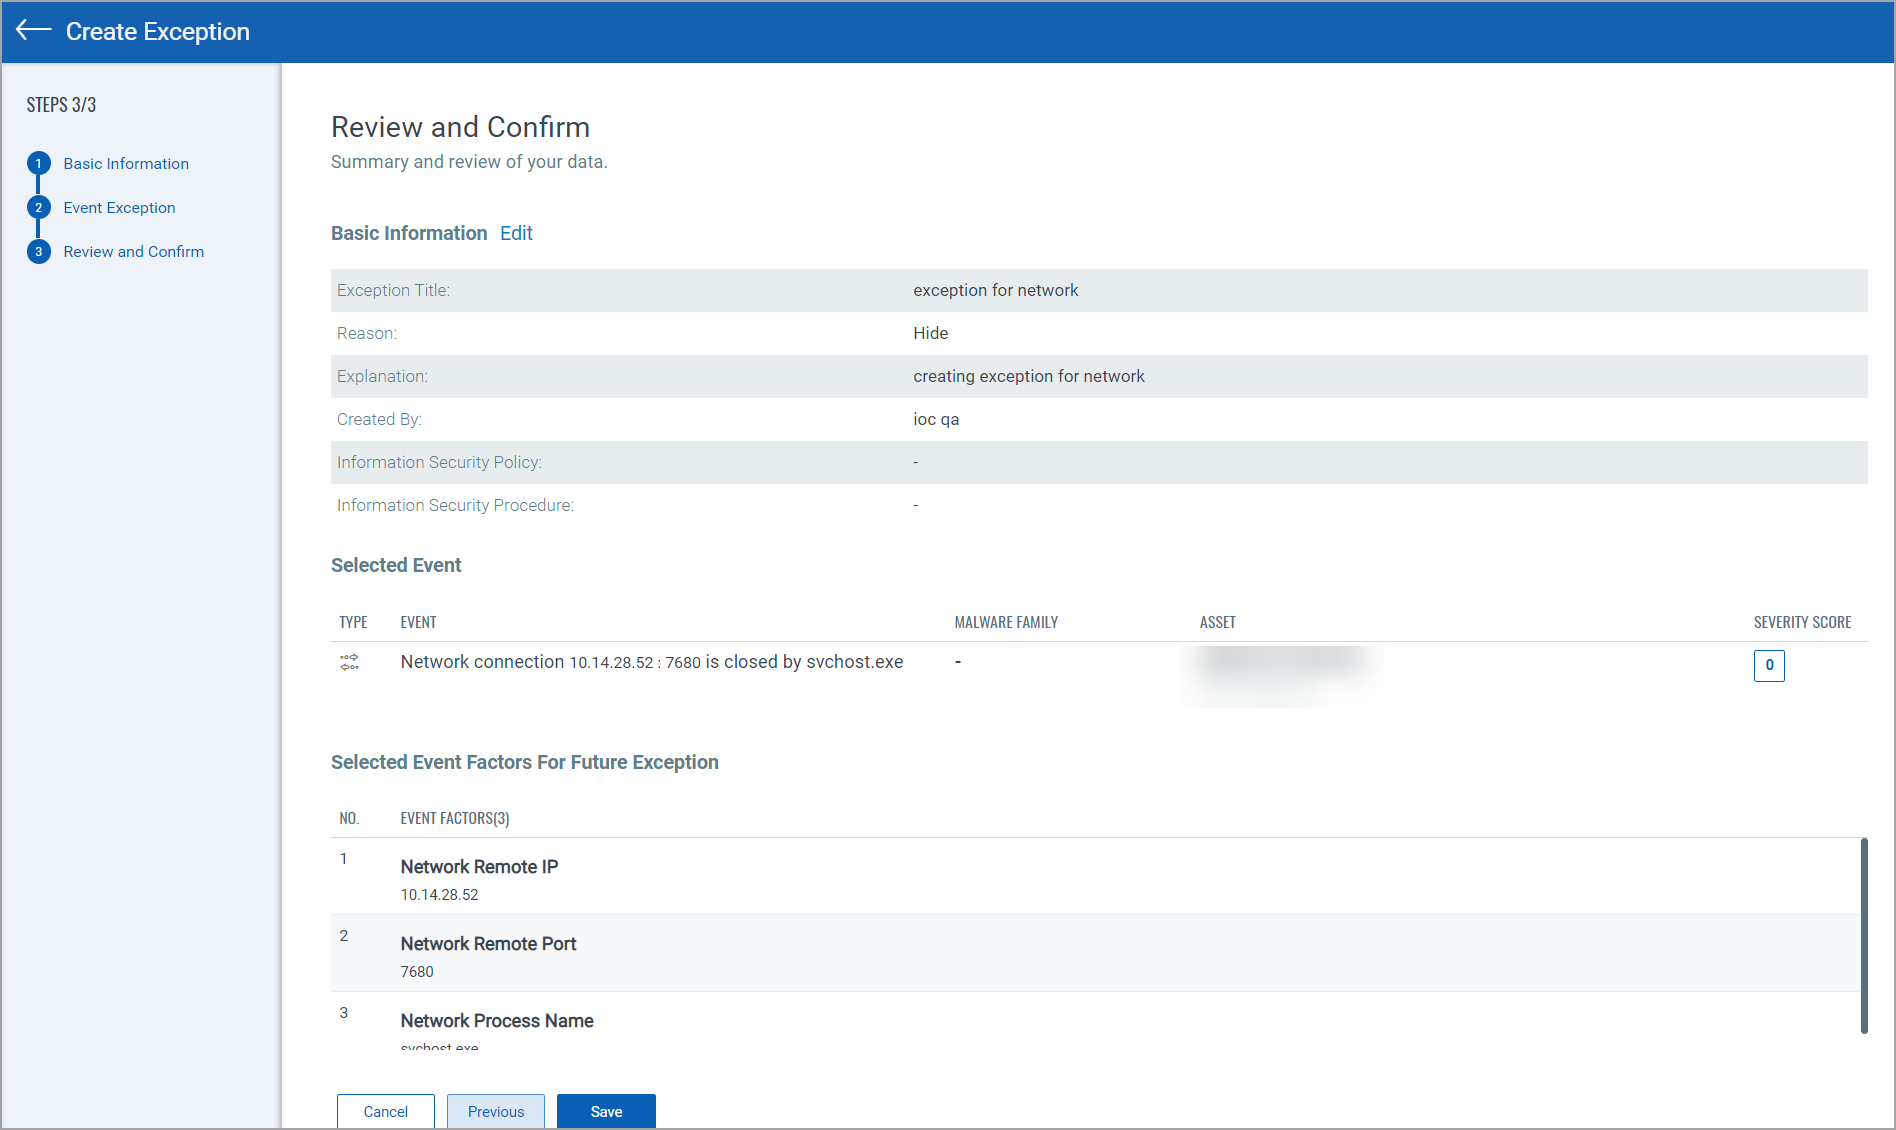Image resolution: width=1896 pixels, height=1130 pixels.
Task: Click the Selected Event heading
Action: [396, 565]
